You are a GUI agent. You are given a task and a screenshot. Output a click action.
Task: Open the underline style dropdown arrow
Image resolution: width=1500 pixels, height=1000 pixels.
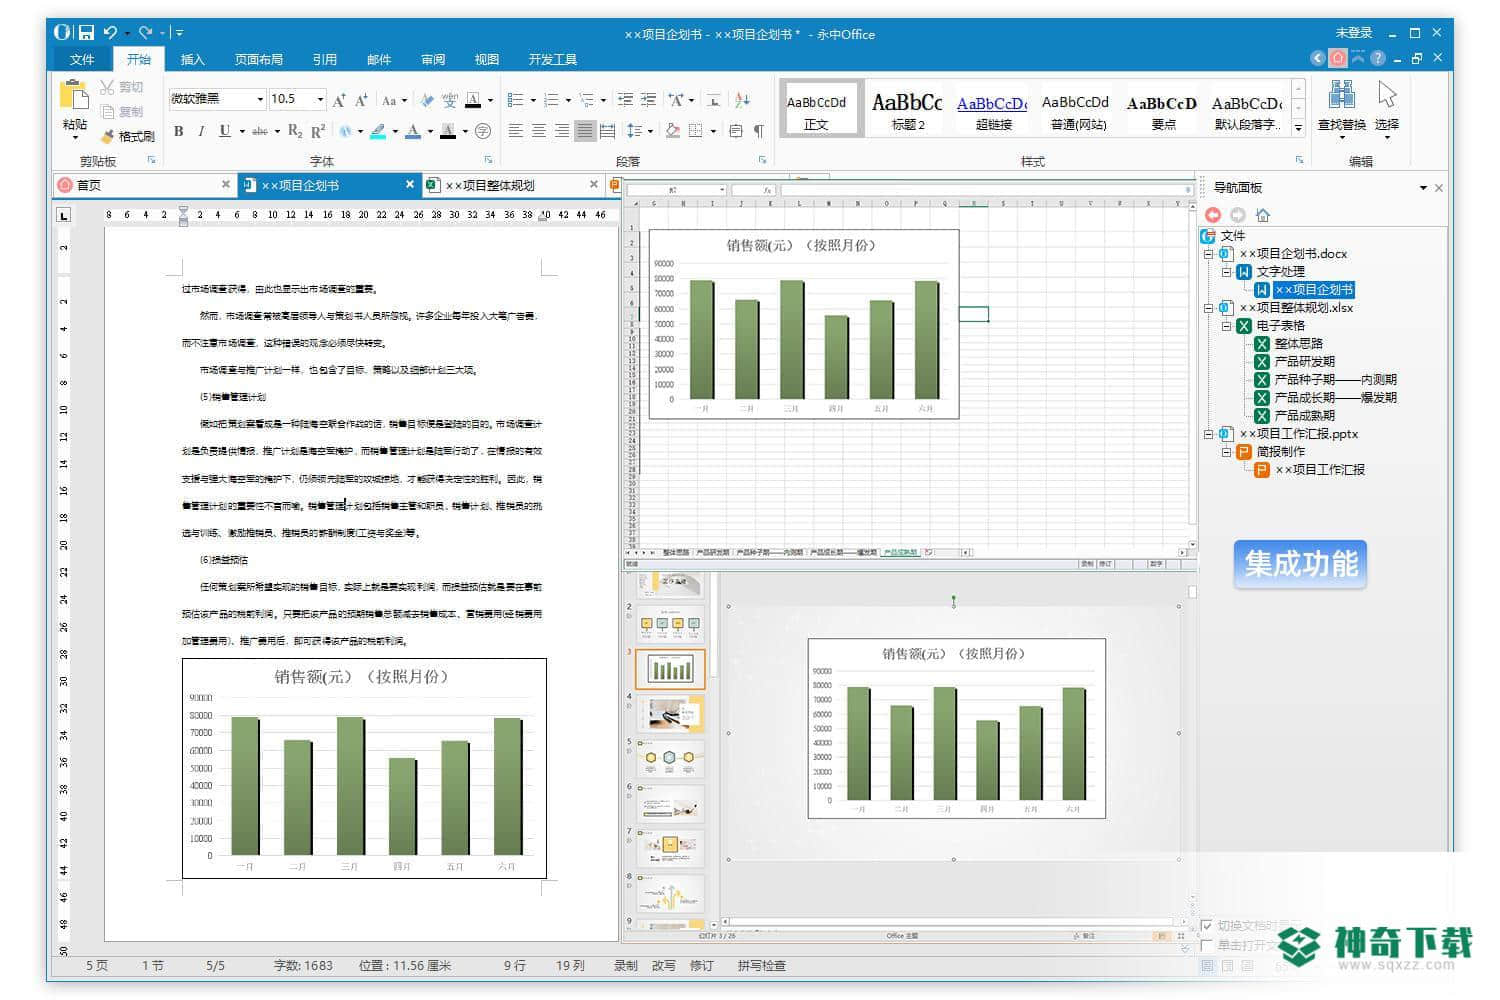pyautogui.click(x=241, y=131)
